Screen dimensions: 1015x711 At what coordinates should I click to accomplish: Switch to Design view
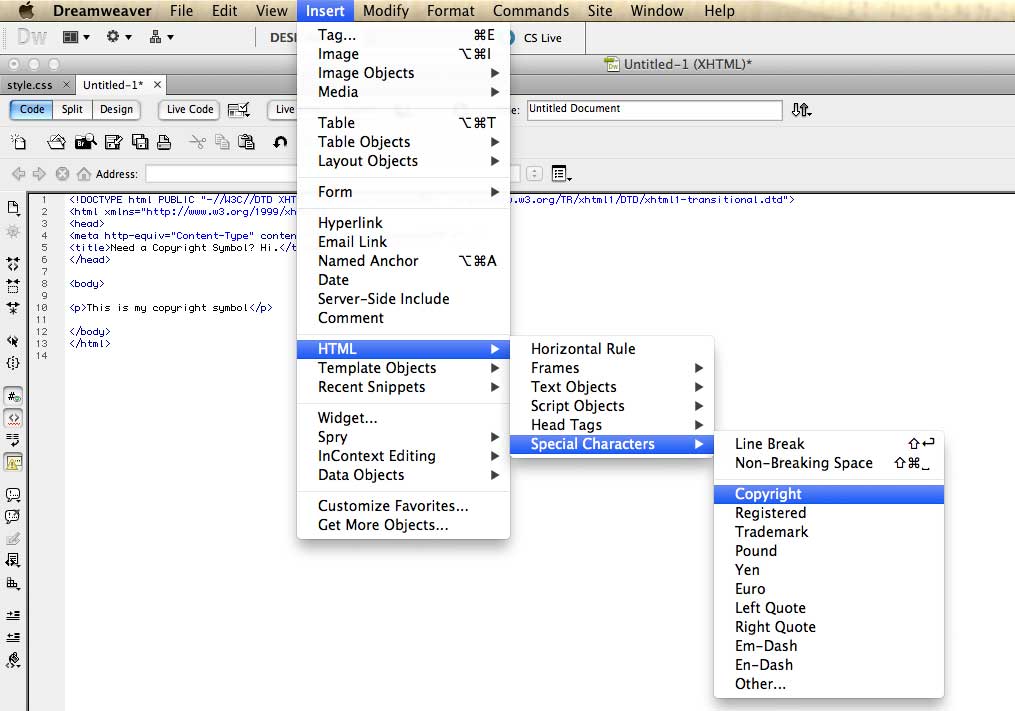[117, 109]
